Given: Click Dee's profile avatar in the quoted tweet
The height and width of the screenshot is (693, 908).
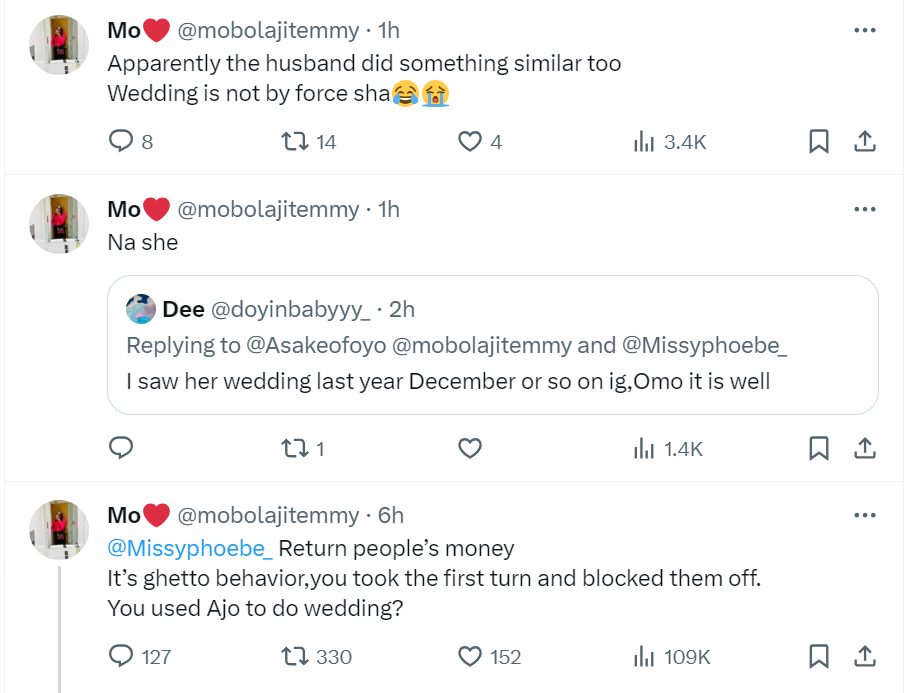Looking at the screenshot, I should (141, 310).
